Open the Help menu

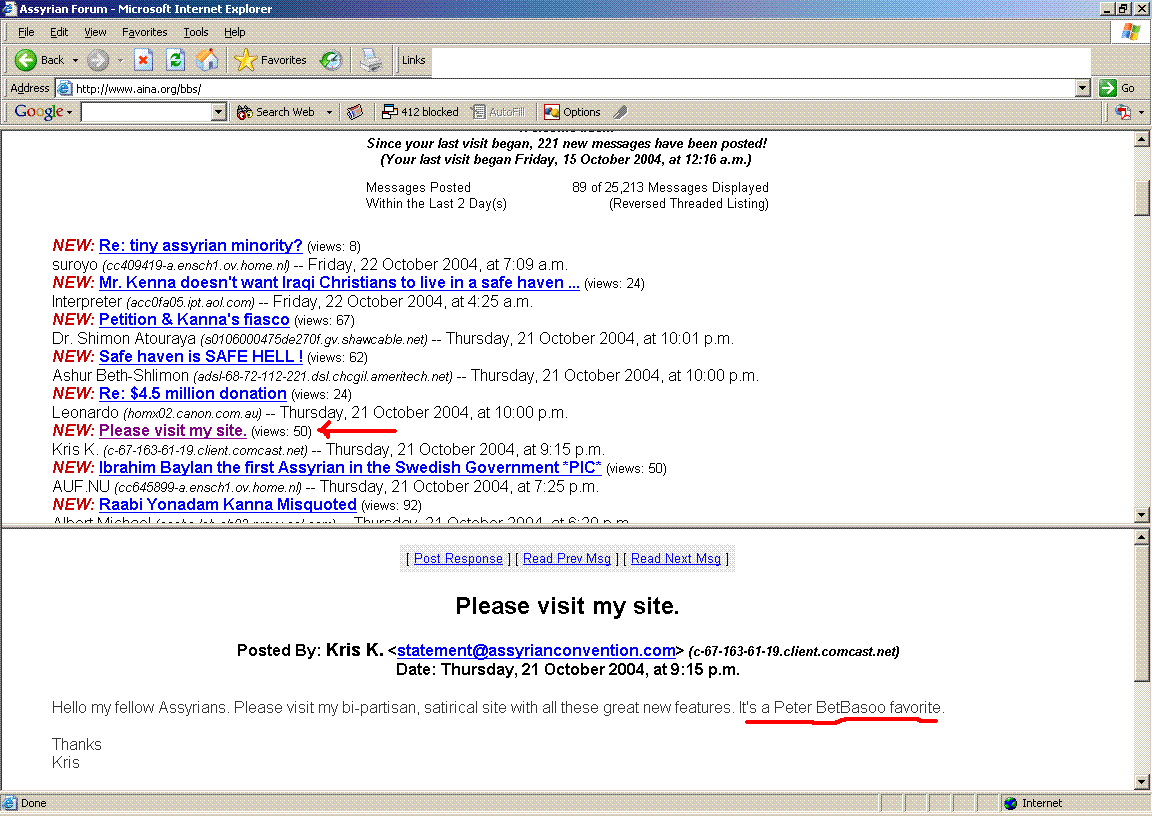tap(234, 32)
